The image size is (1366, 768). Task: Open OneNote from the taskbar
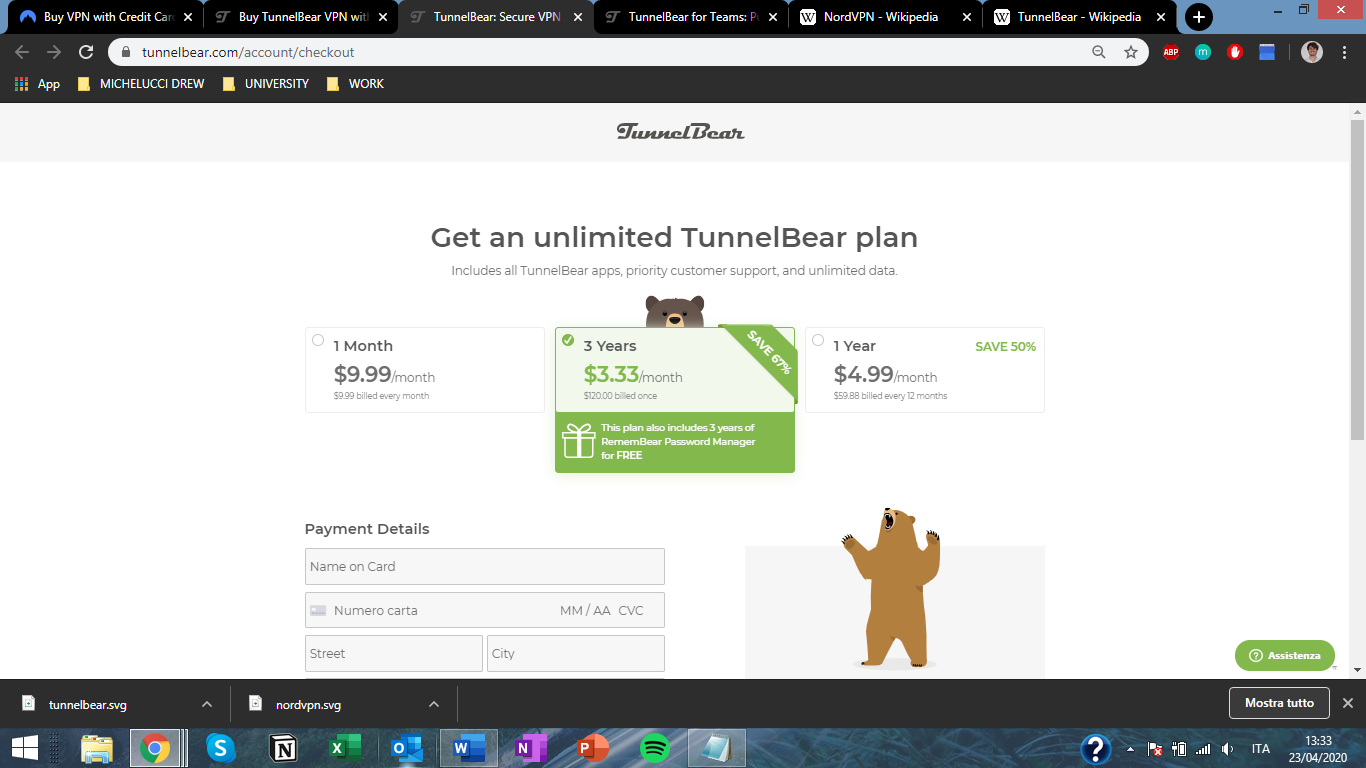coord(531,748)
